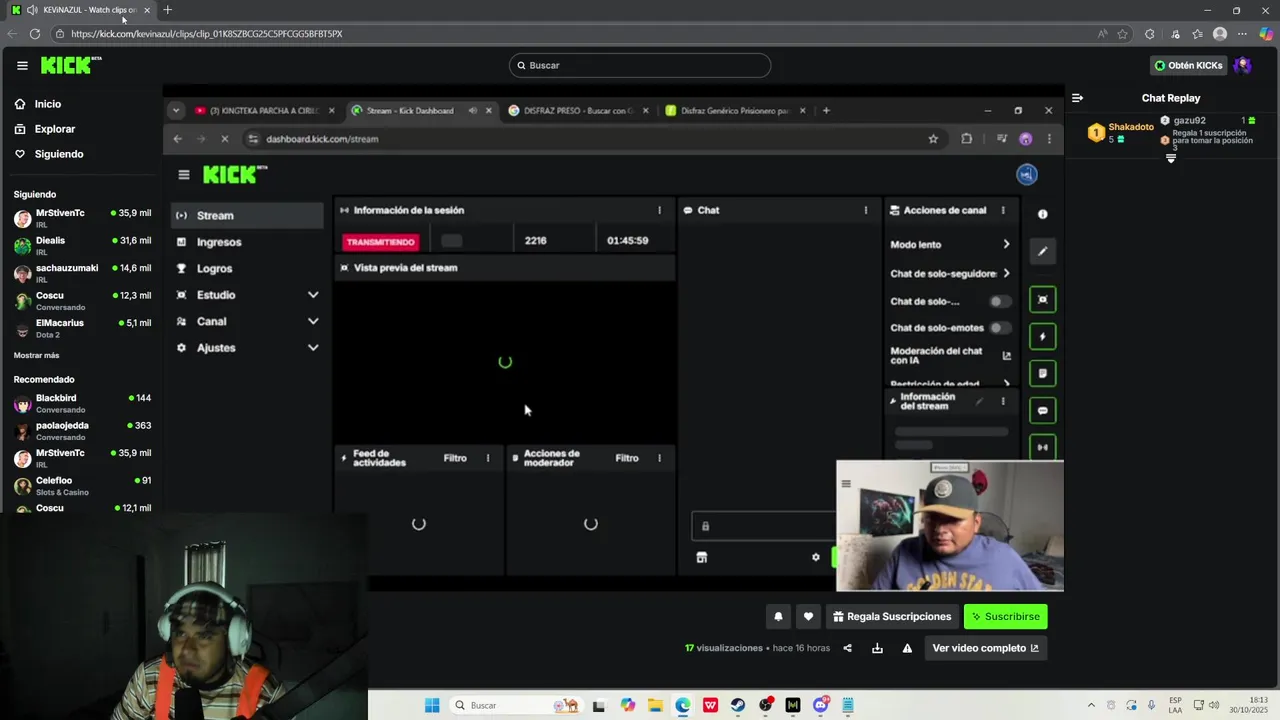The image size is (1280, 720).
Task: Click the TRANSMITIENDO status badge
Action: coord(380,242)
